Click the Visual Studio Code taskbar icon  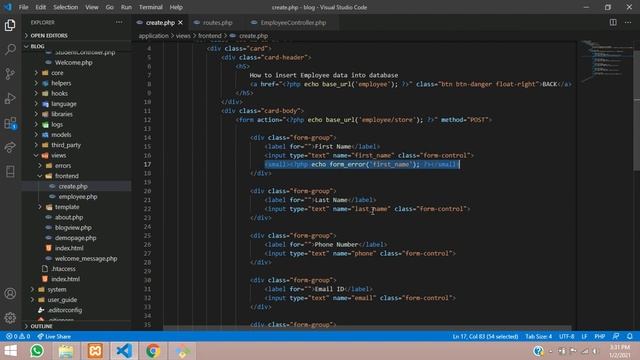tap(124, 351)
